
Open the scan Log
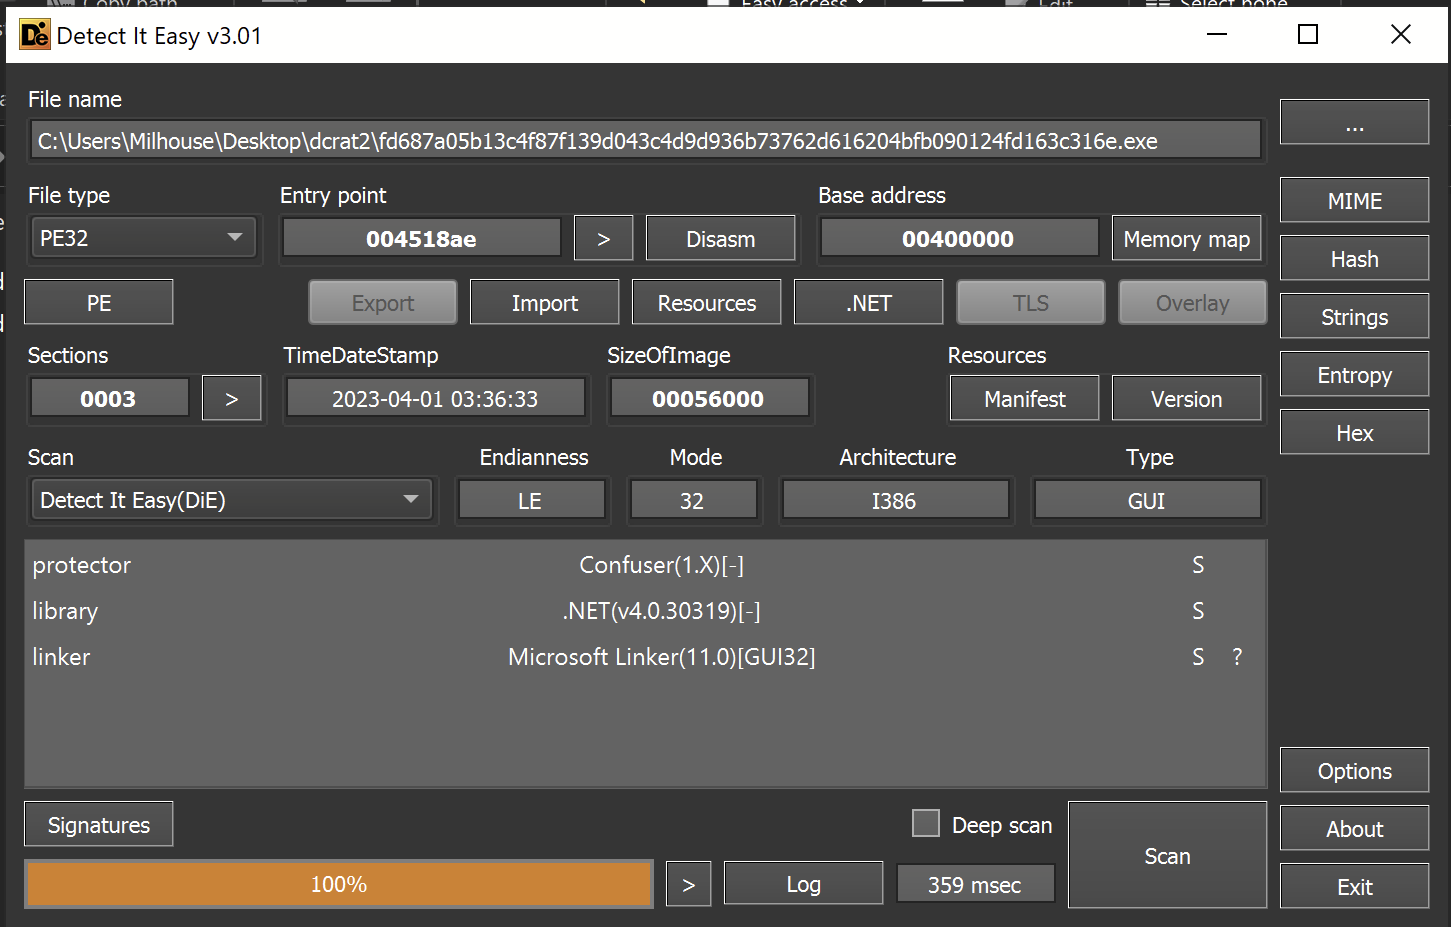pos(803,884)
